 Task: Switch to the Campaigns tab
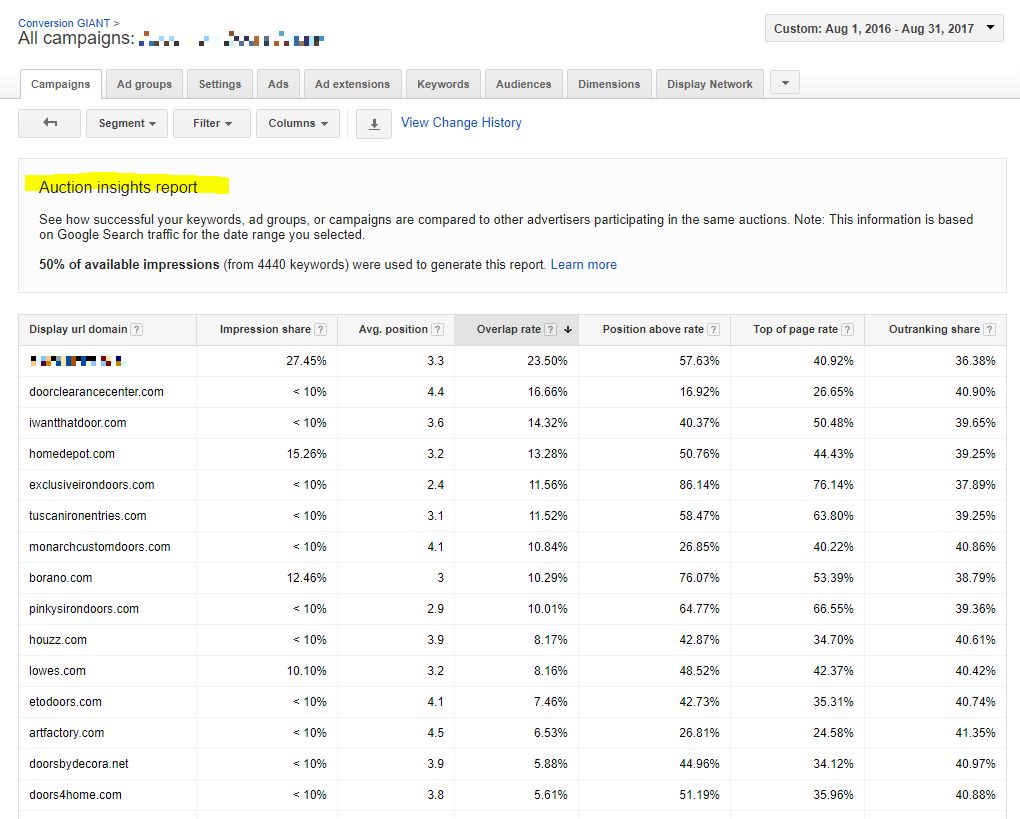click(x=60, y=85)
